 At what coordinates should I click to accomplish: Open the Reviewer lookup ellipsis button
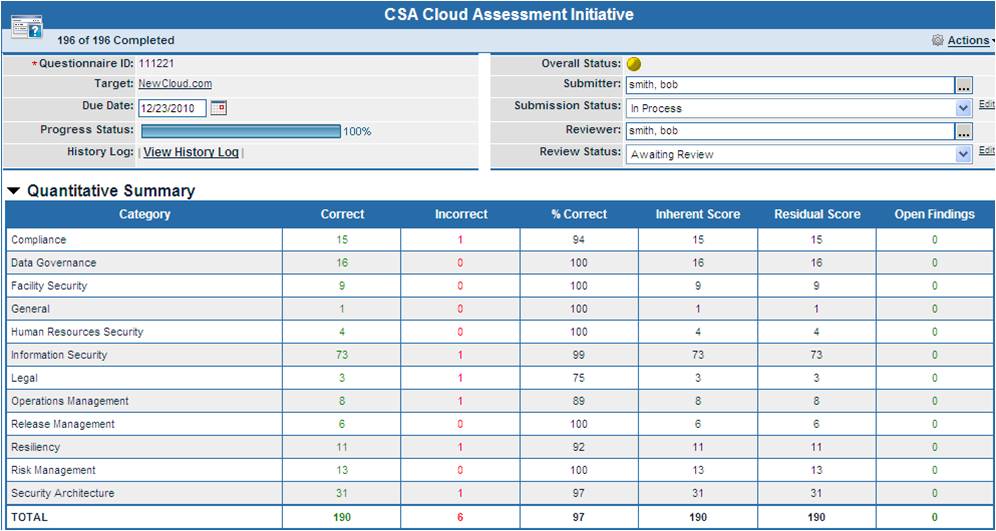point(964,131)
